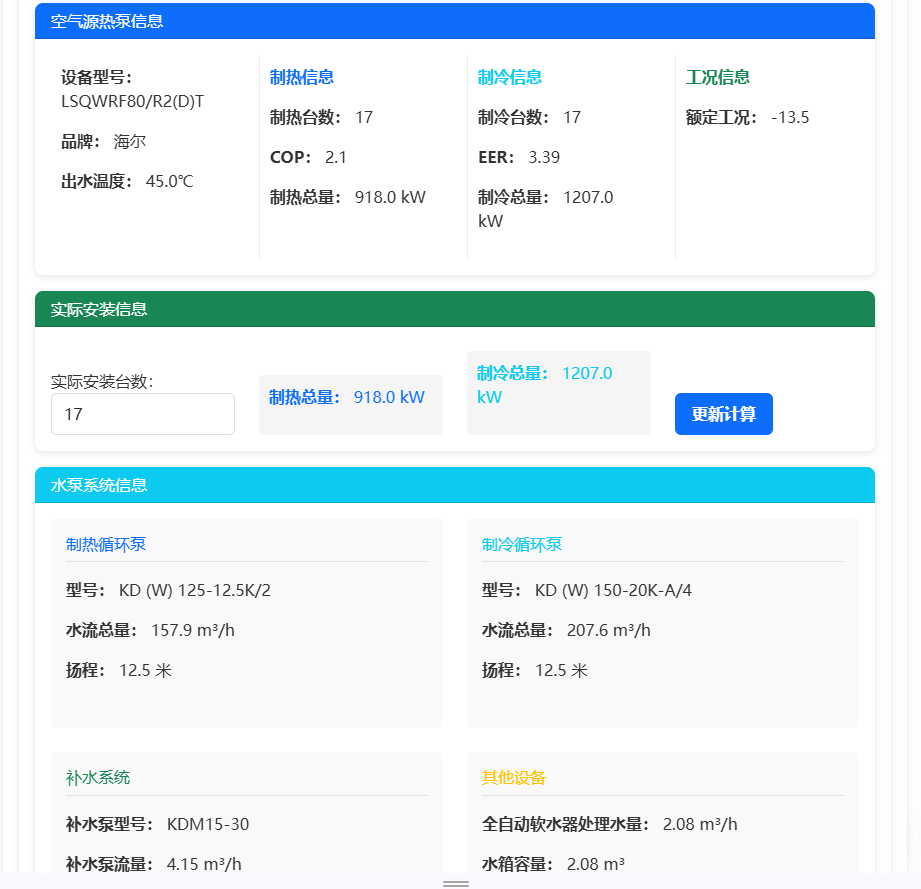
Task: Click the 更新计算 button
Action: tap(724, 414)
